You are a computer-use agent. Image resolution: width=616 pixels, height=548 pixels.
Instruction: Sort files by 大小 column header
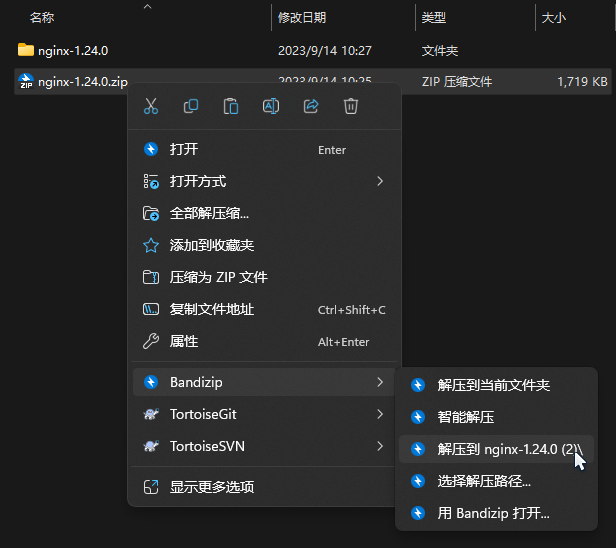tap(553, 17)
